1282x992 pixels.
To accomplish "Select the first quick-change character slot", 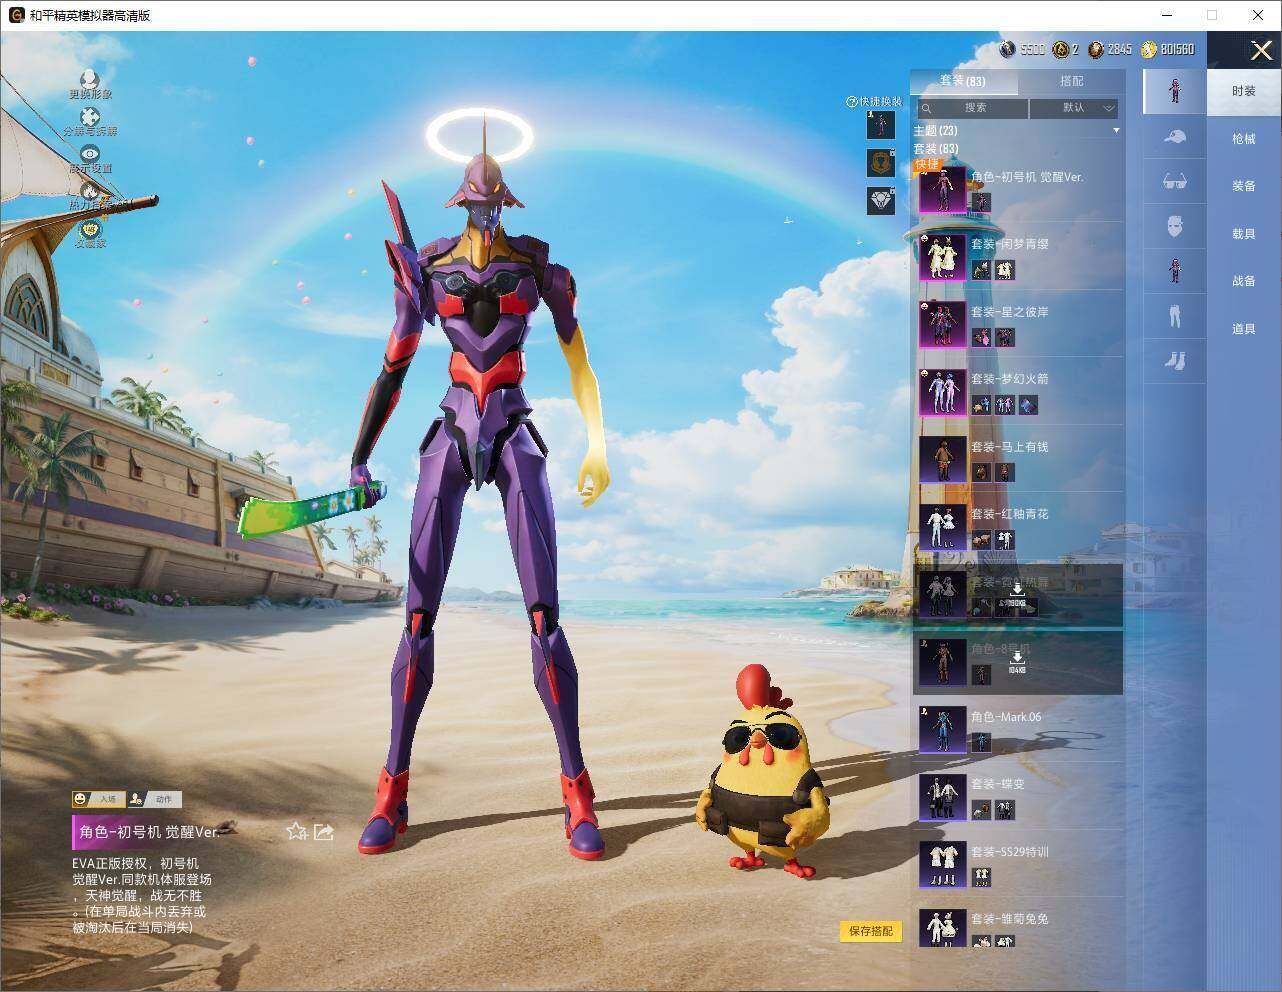I will tap(880, 125).
